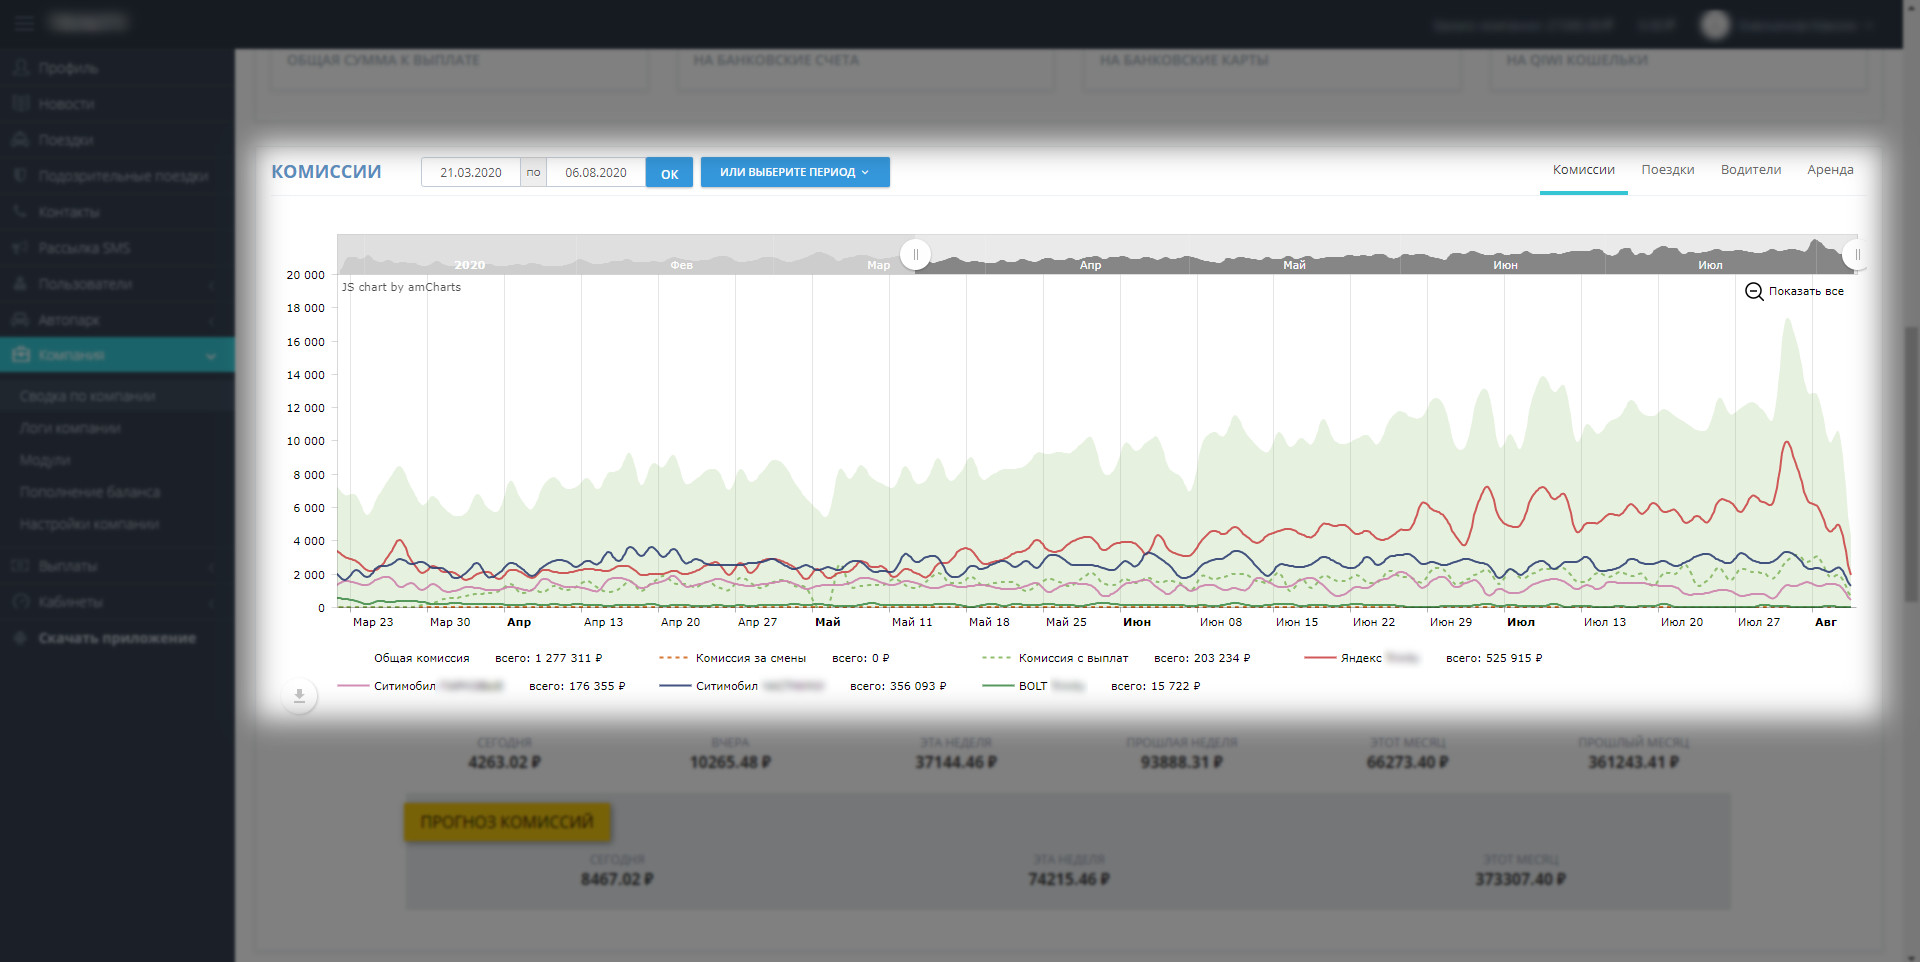Click the end date field 06.08.2020

point(596,173)
